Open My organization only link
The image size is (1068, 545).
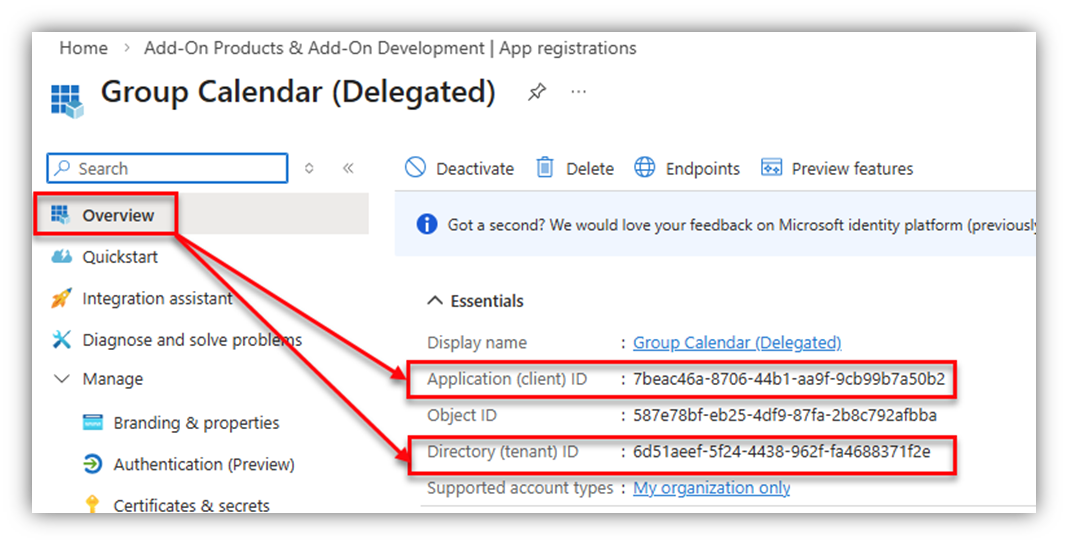[x=712, y=488]
